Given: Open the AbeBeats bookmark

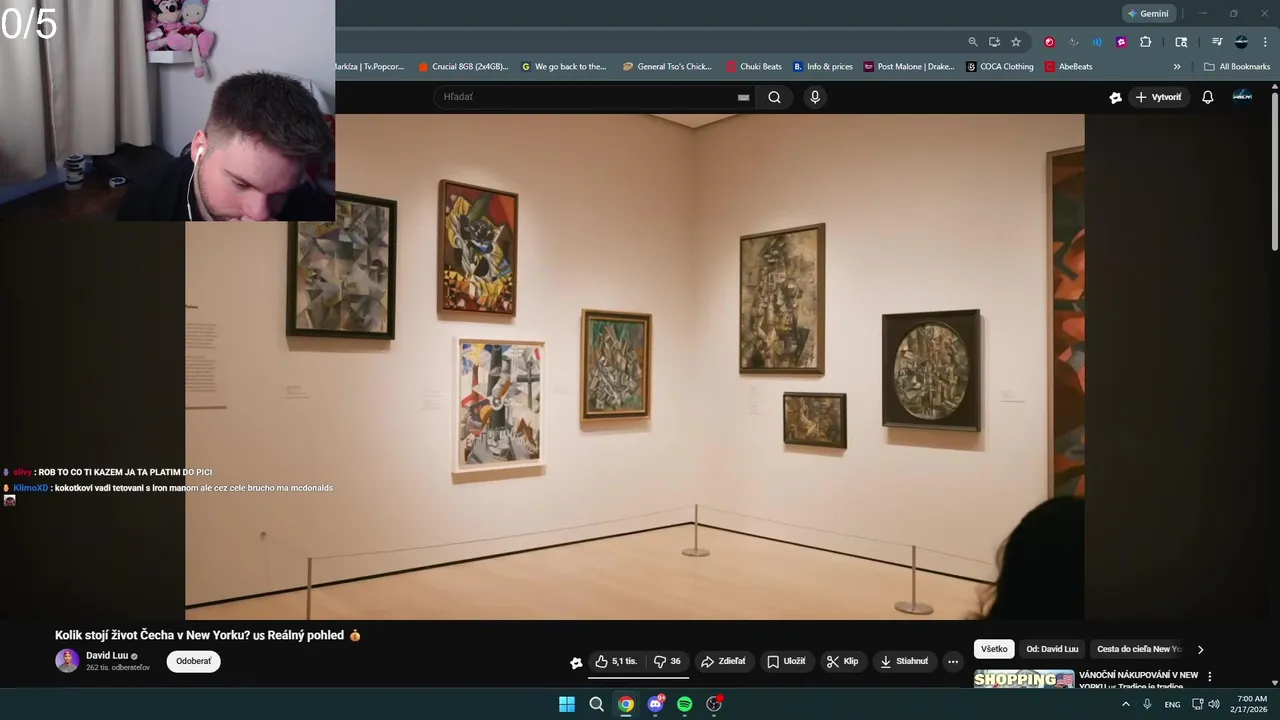Looking at the screenshot, I should tap(1069, 67).
